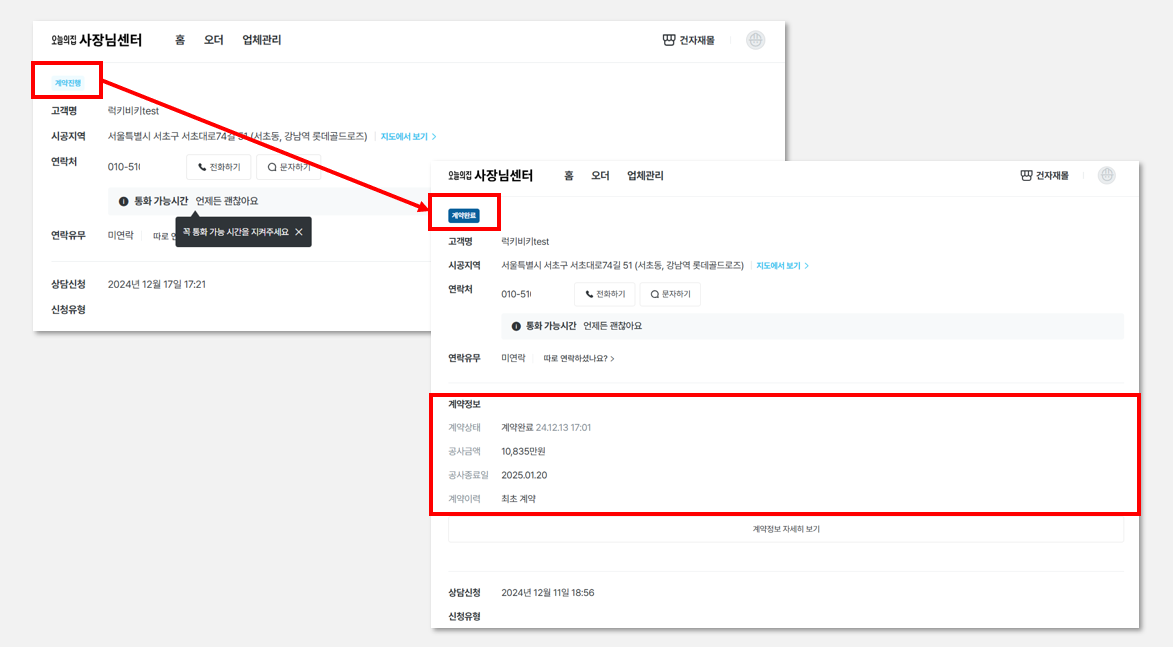Open 오더 menu in the front window
The image size is (1173, 647).
[x=601, y=176]
